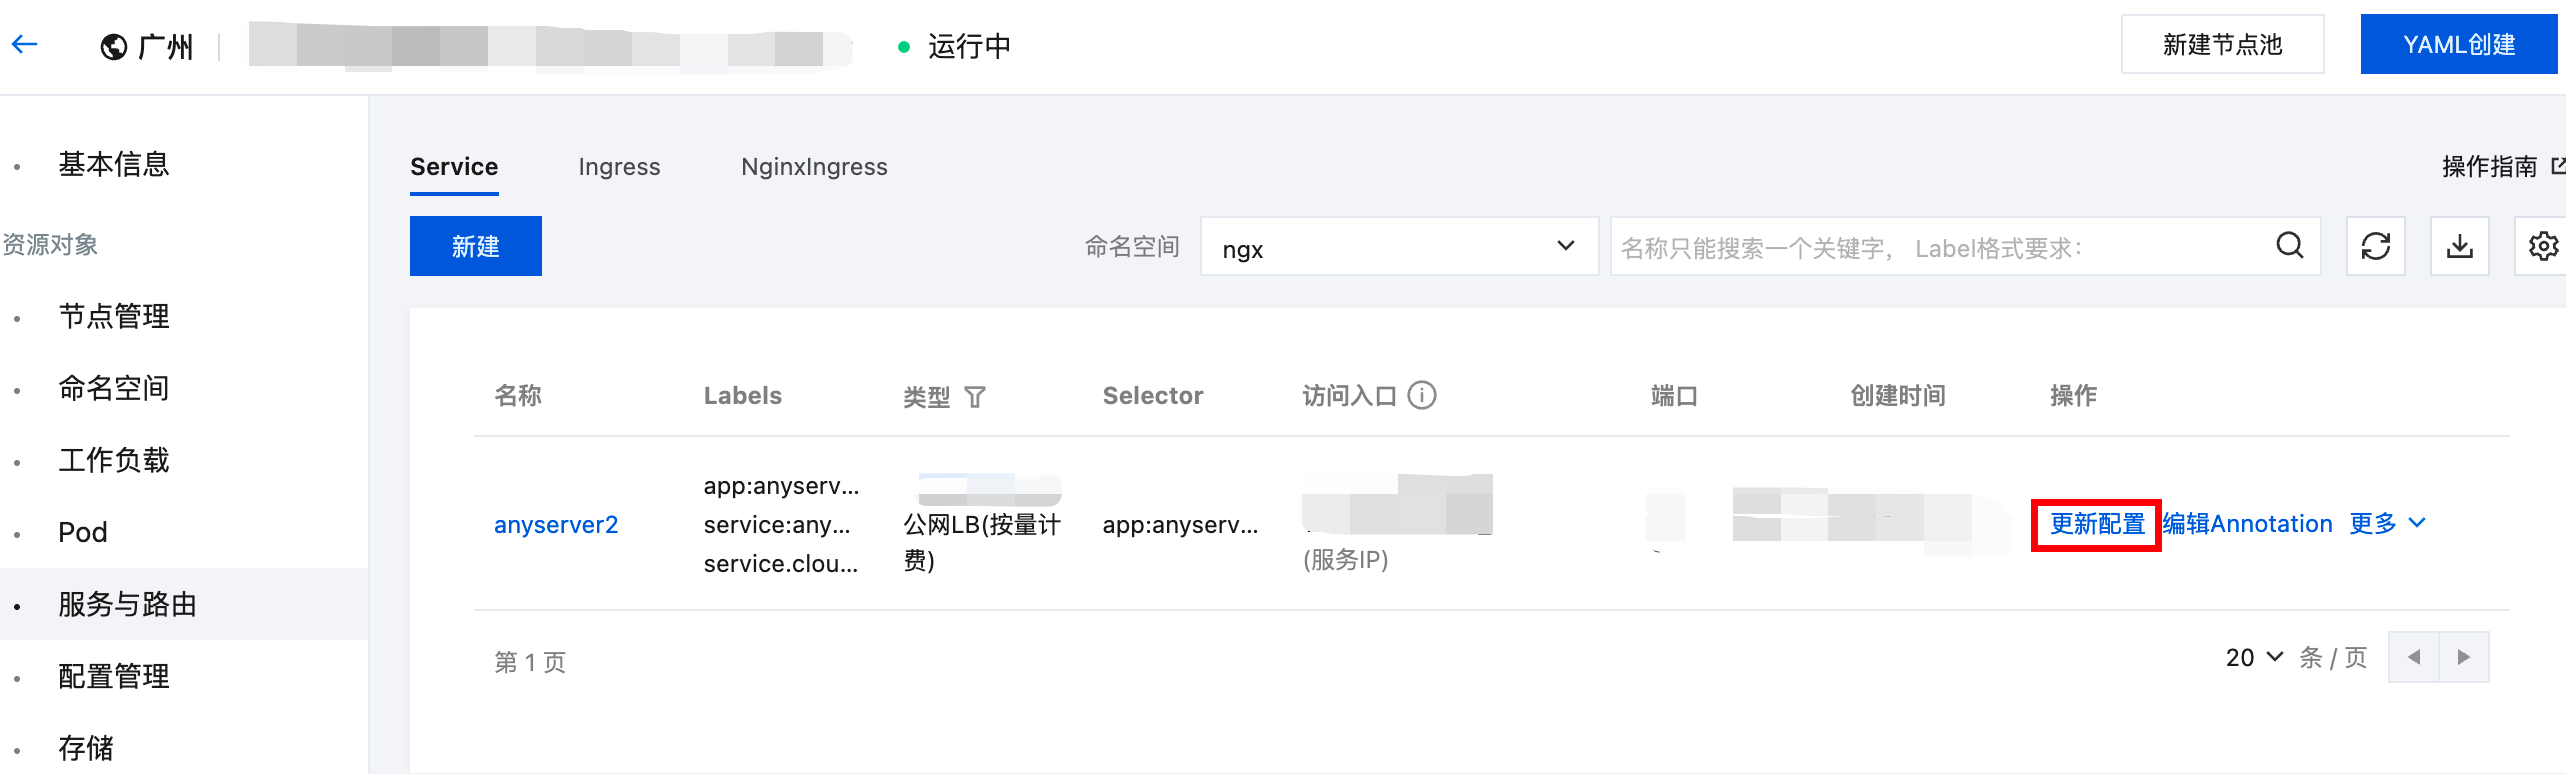The image size is (2566, 774).
Task: Change the 20 条/页 page size
Action: tap(2254, 657)
